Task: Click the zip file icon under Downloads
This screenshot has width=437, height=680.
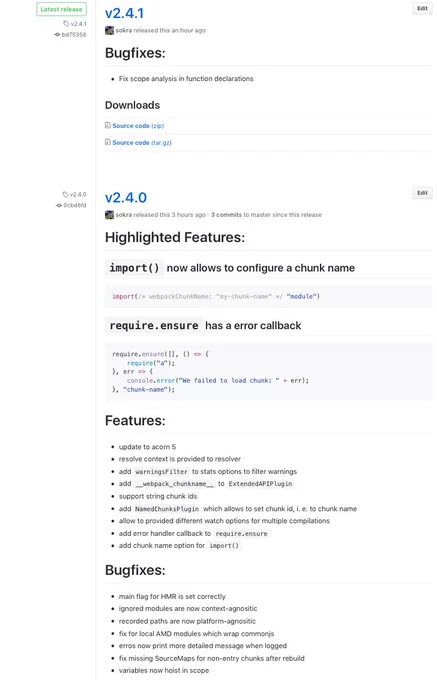Action: tap(108, 125)
